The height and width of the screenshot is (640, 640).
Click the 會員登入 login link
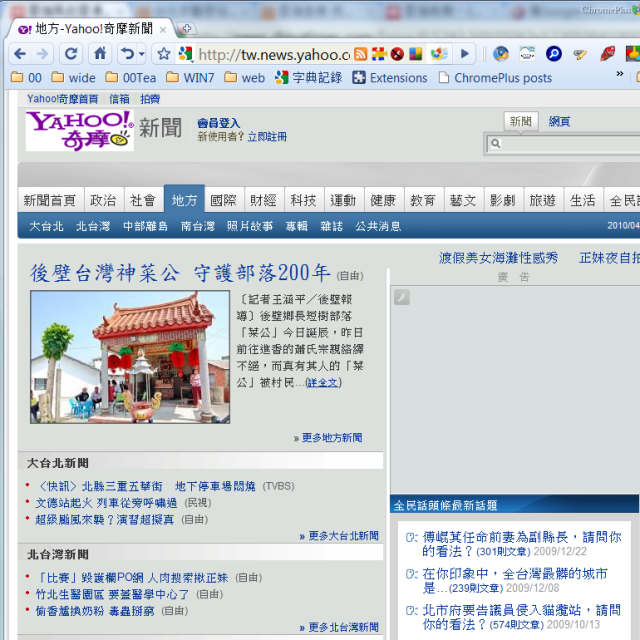(218, 123)
